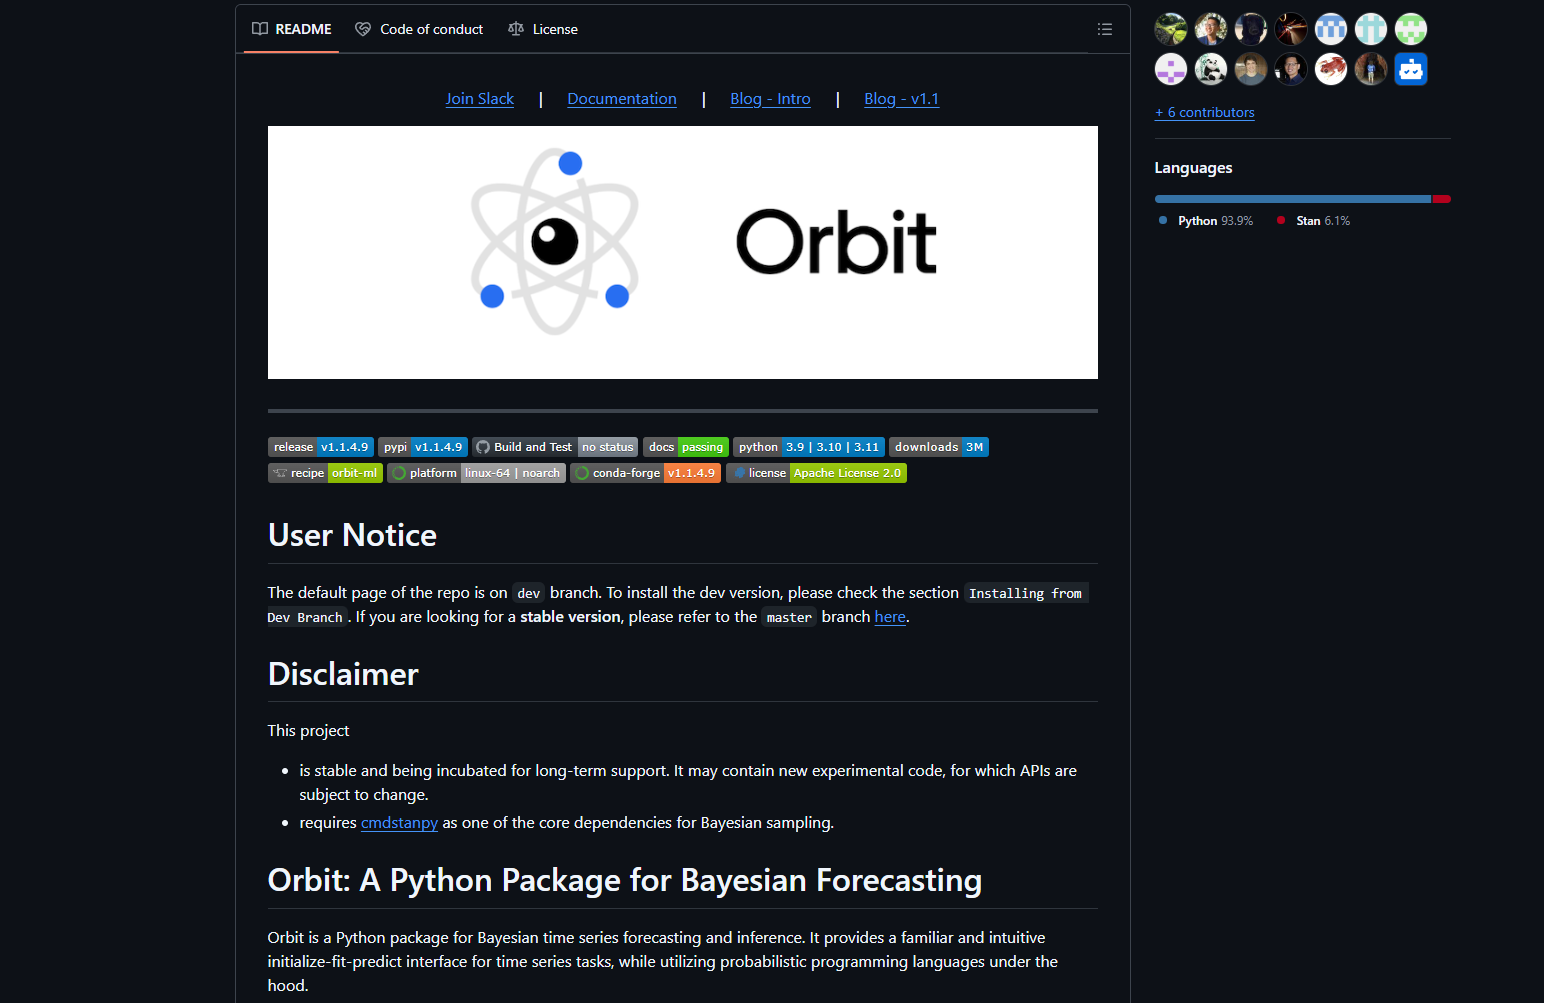Open the black dog contributor avatar
Image resolution: width=1544 pixels, height=1003 pixels.
[x=1251, y=29]
